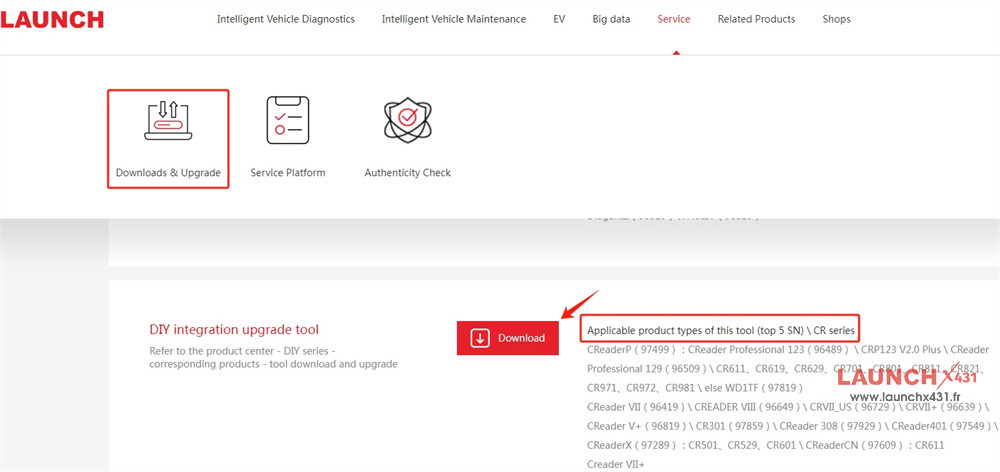Viewport: 1000px width, 472px height.
Task: Click the CReader V+ (96819) text
Action: click(636, 426)
